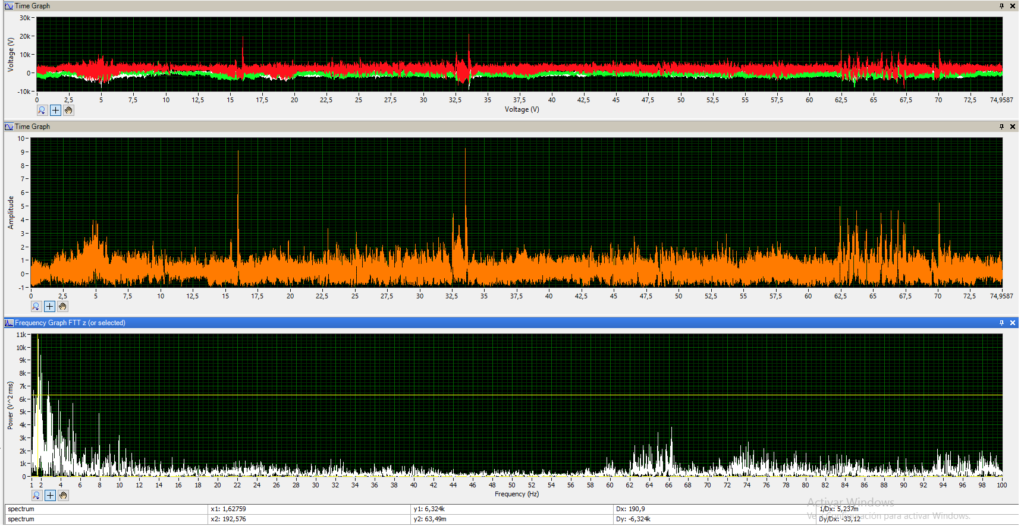Viewport: 1024px width, 529px height.
Task: Click the Frequency Graph panel title icon
Action: (x=9, y=323)
